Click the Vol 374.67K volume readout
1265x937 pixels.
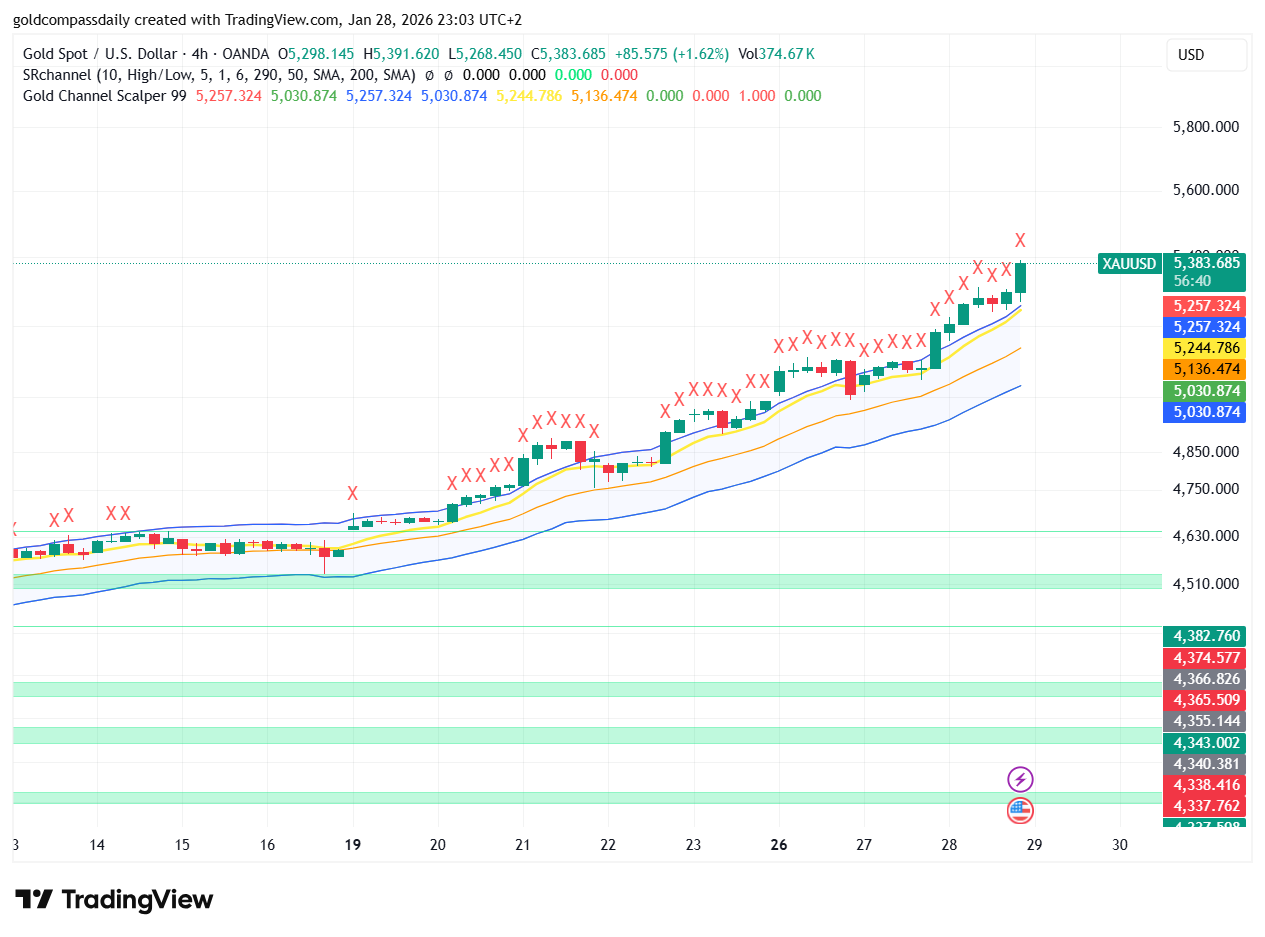click(x=778, y=54)
